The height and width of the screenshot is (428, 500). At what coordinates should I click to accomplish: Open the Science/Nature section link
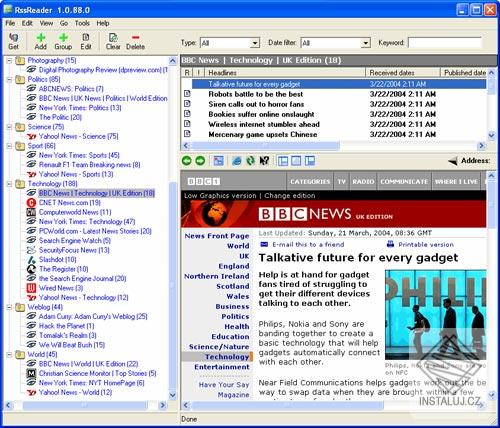pos(219,347)
